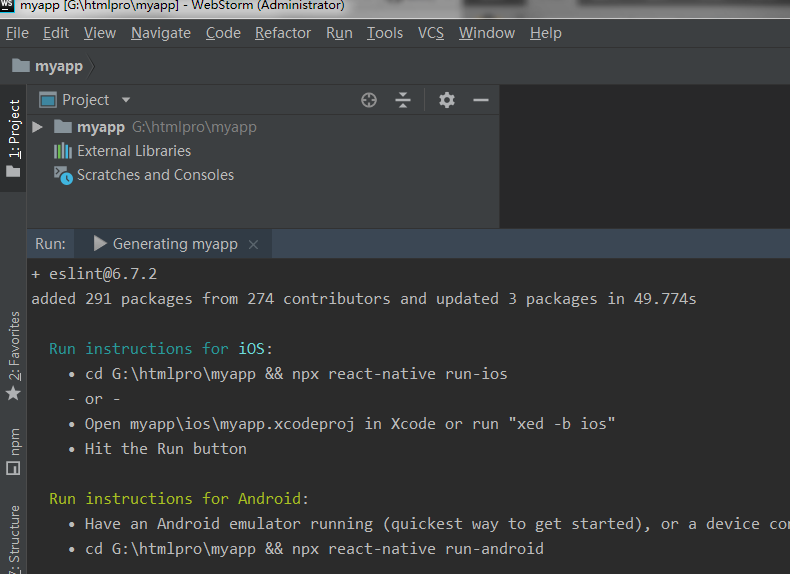Open the Run menu
Image resolution: width=790 pixels, height=574 pixels.
339,33
